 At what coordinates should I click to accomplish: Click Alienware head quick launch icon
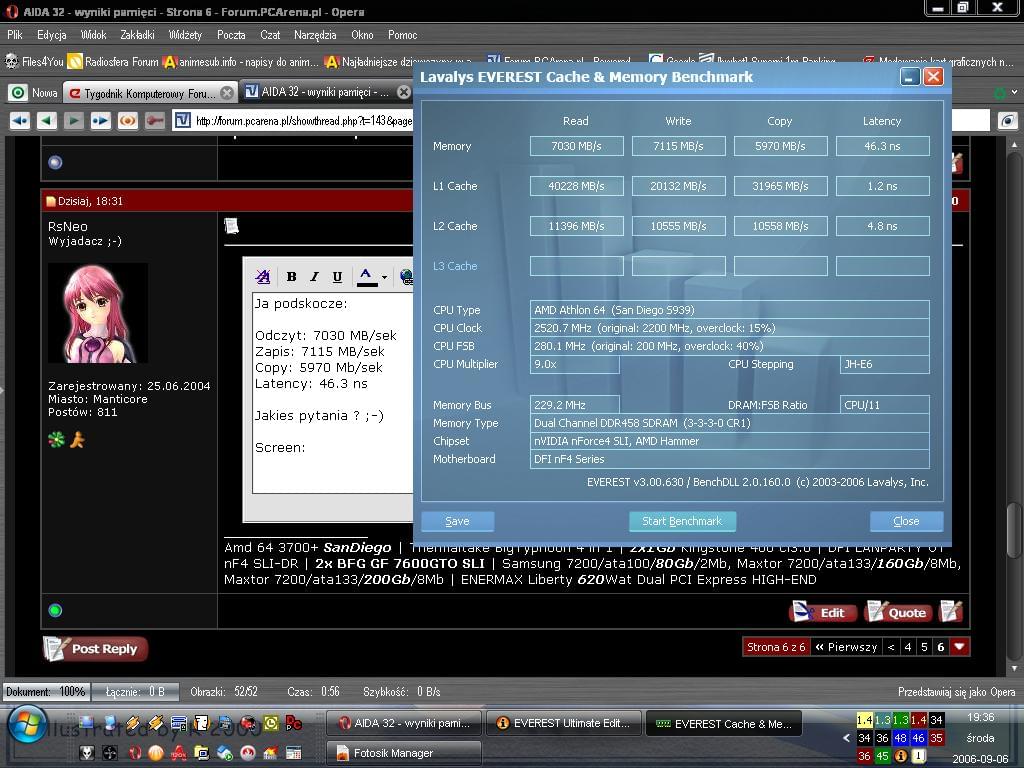tap(86, 753)
